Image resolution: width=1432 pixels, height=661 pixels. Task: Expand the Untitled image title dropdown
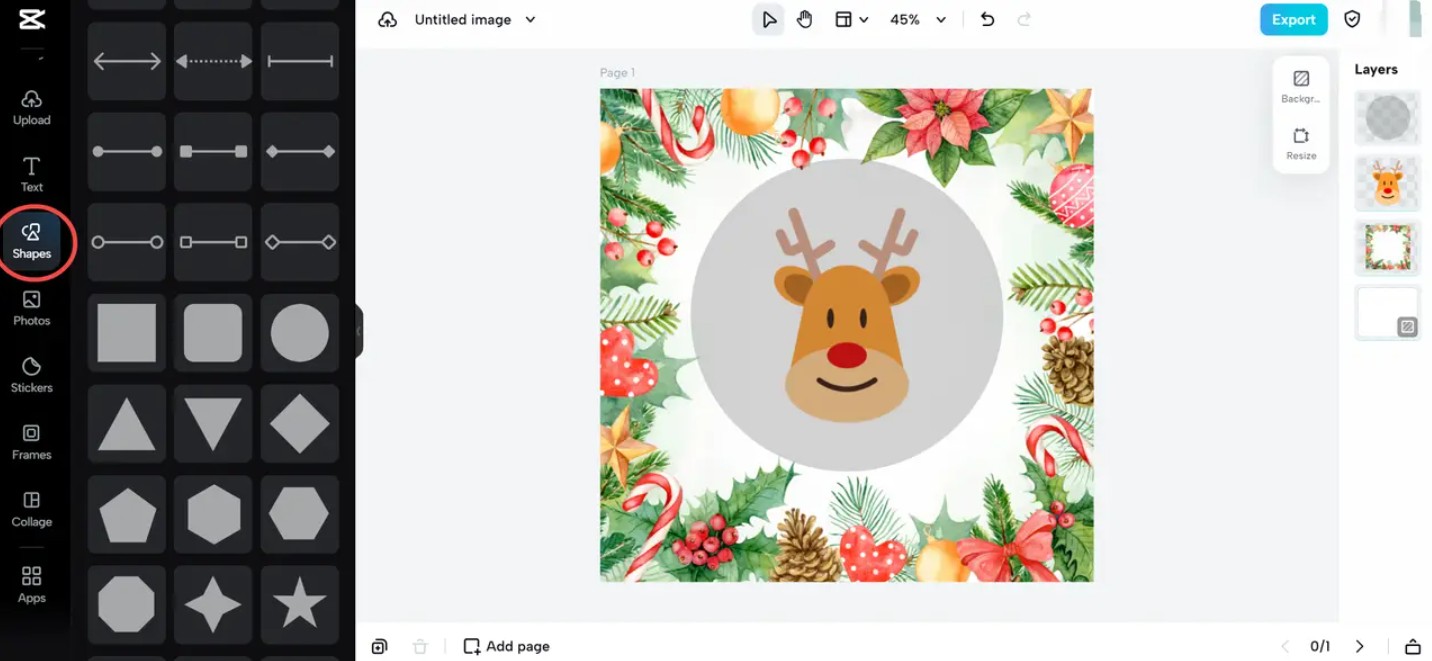(x=530, y=20)
